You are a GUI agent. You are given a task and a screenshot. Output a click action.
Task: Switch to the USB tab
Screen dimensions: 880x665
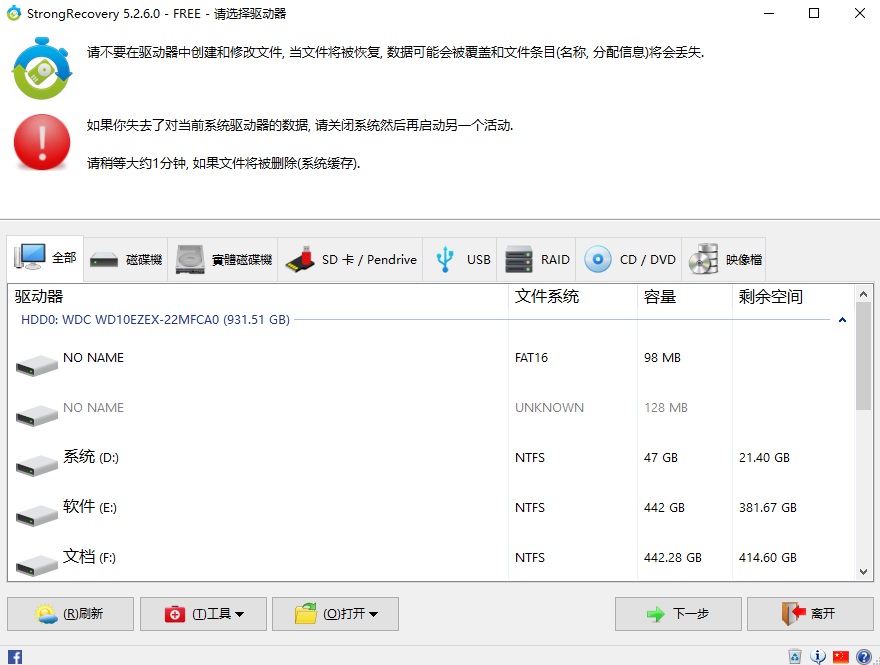coord(460,259)
